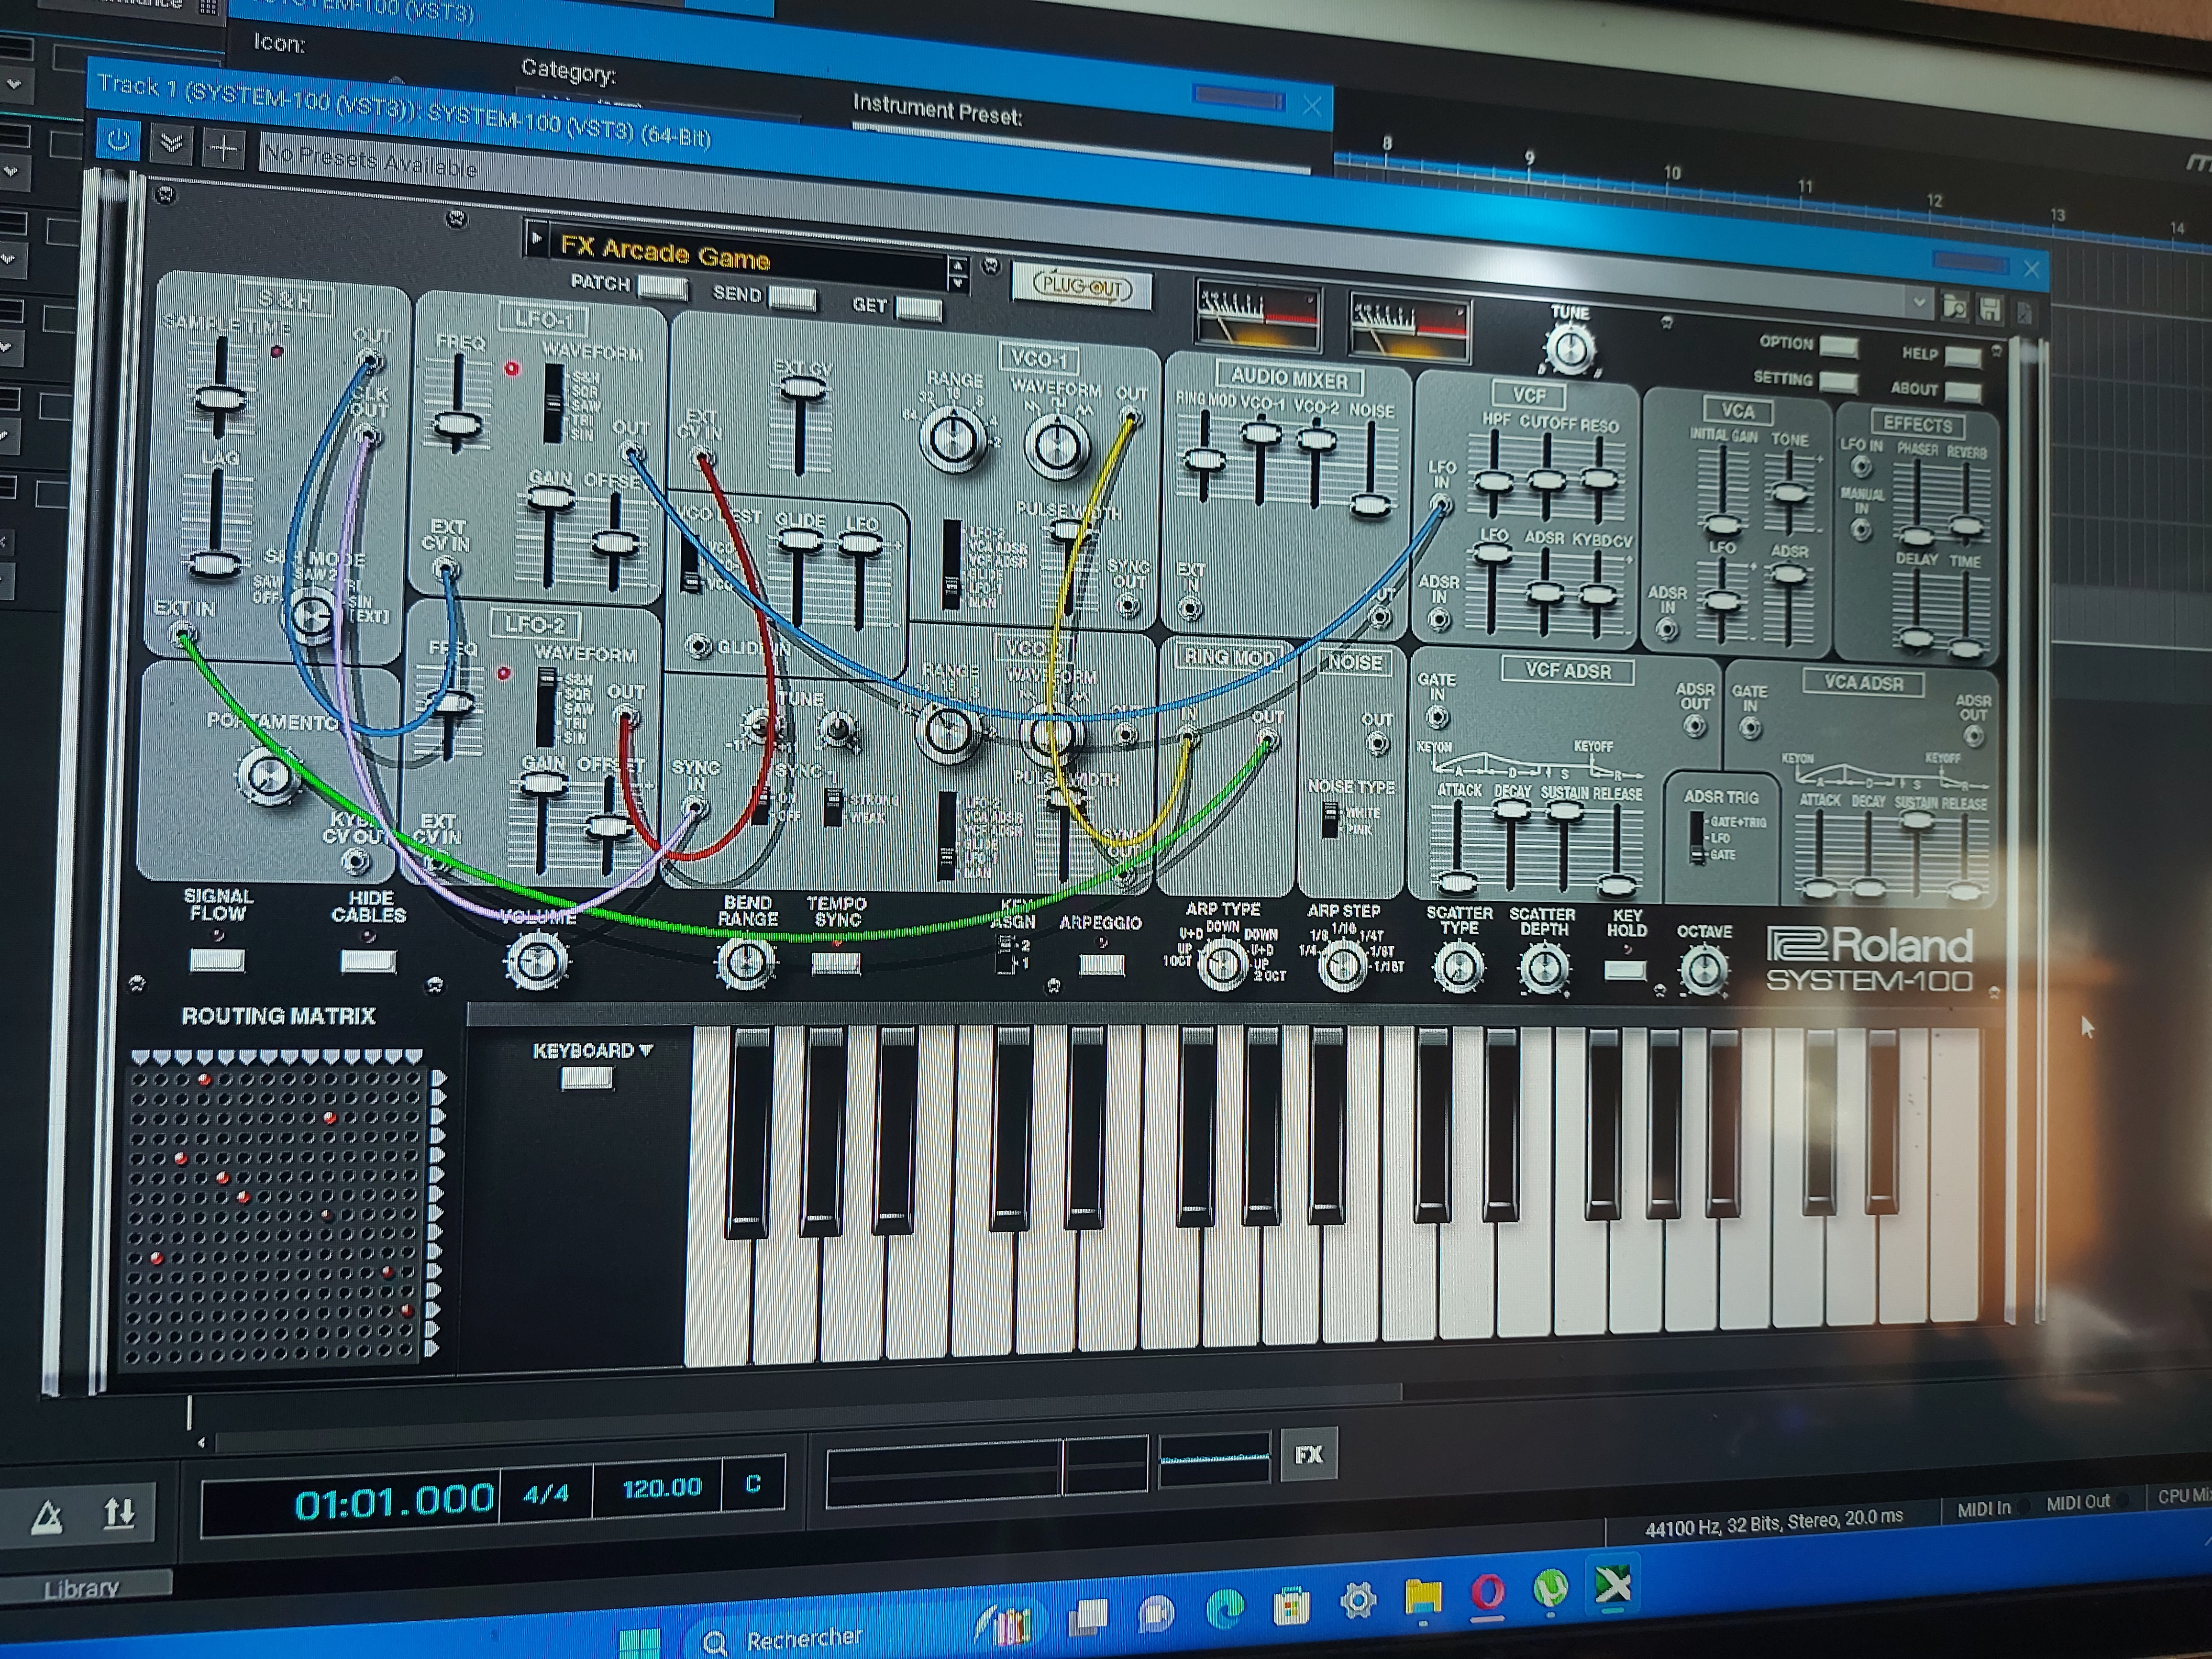Viewport: 2212px width, 1659px height.
Task: Click the SETTING button
Action: 1838,382
